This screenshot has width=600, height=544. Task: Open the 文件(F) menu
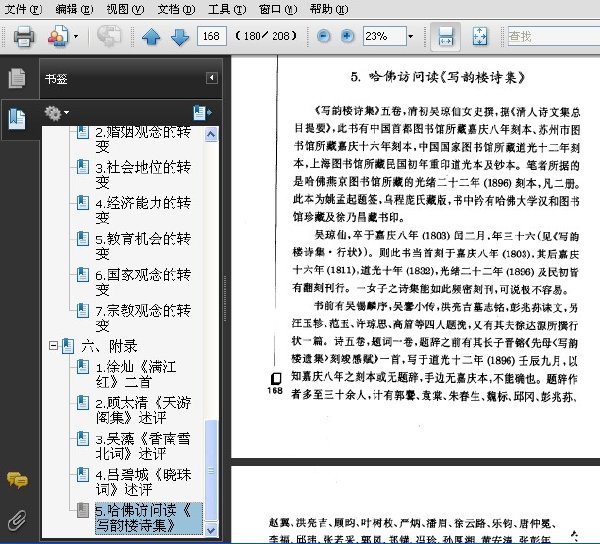(23, 9)
